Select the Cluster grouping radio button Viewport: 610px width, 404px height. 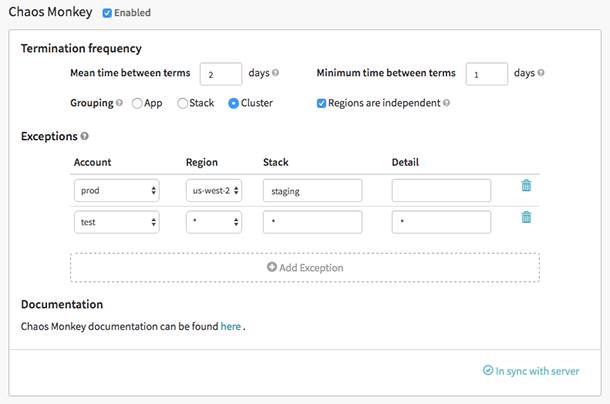(233, 102)
